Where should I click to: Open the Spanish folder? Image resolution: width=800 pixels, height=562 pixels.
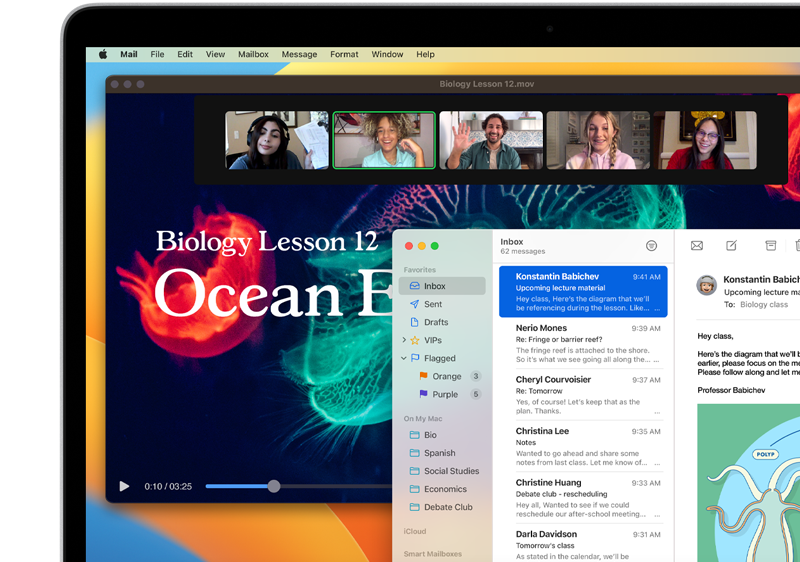[442, 453]
